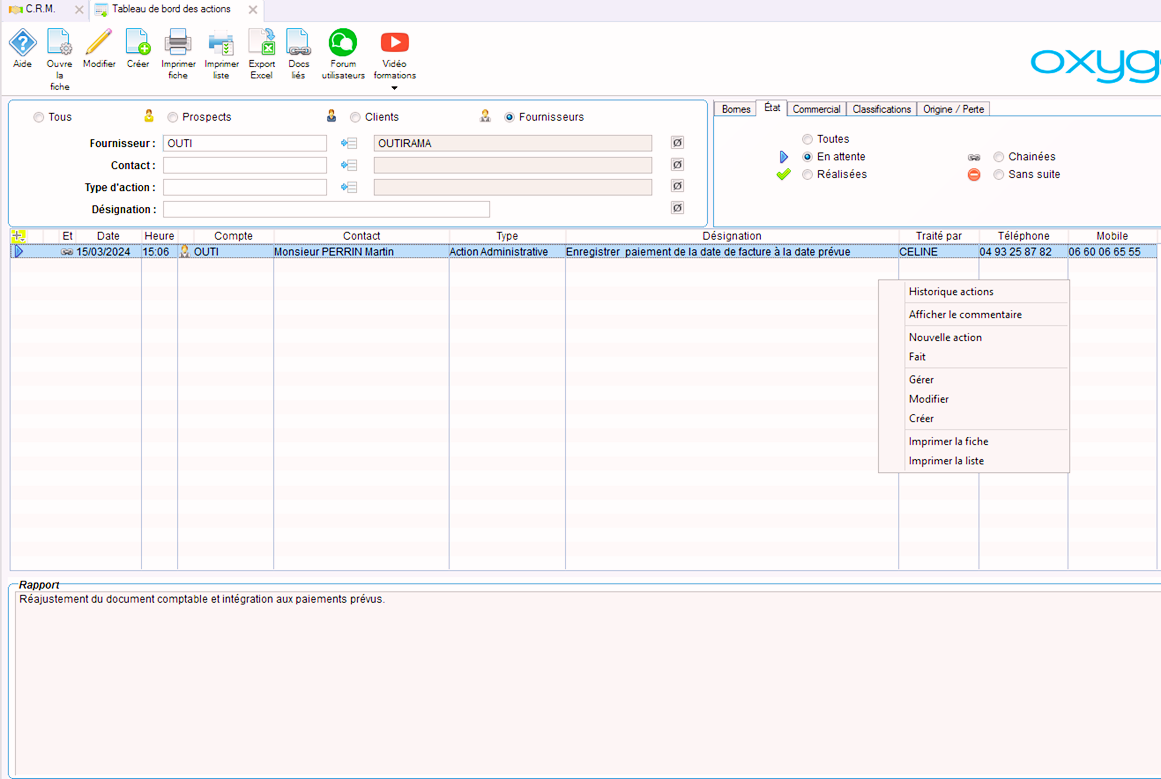Select the Prospects radio button
The width and height of the screenshot is (1161, 779).
[x=173, y=118]
